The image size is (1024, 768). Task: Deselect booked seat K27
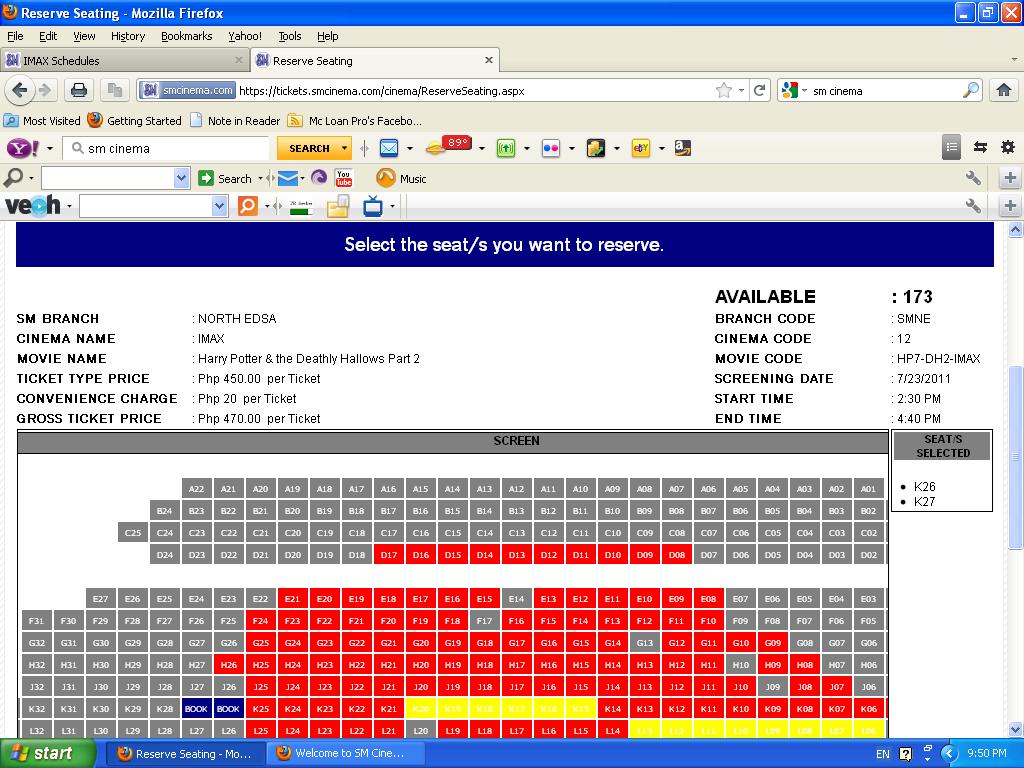[196, 709]
